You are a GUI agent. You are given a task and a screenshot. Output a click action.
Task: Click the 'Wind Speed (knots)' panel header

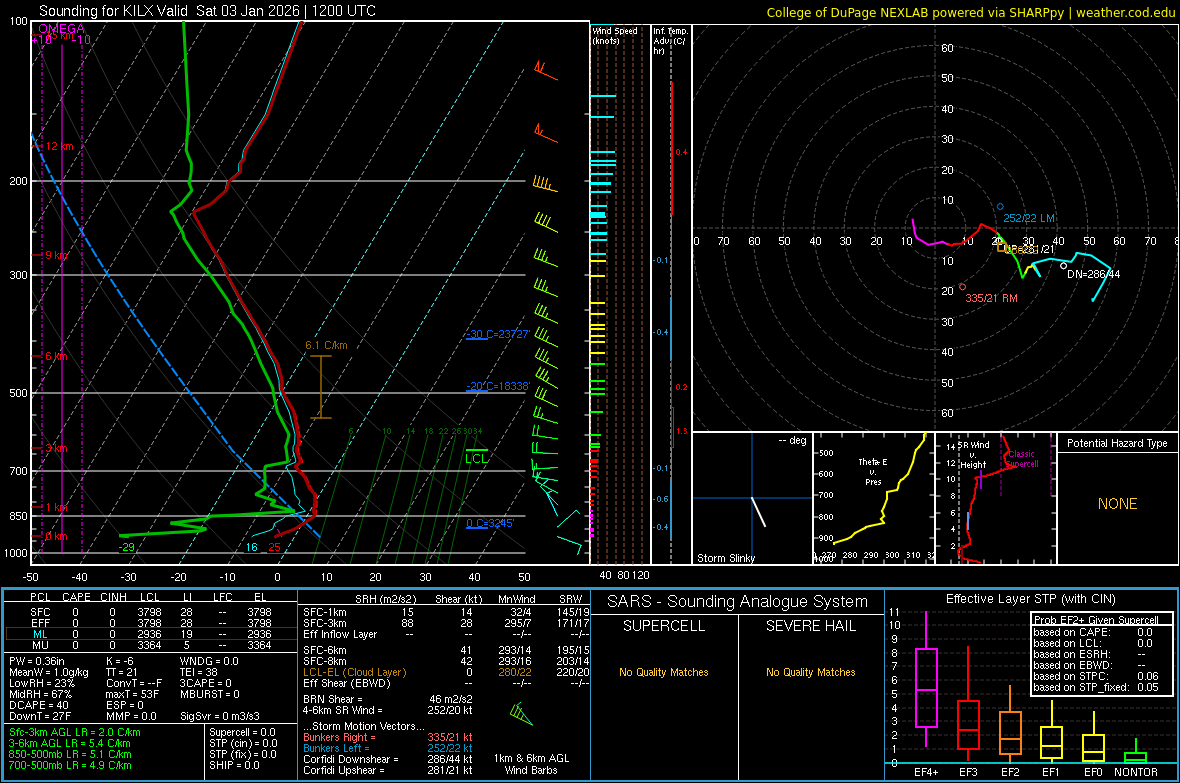615,36
